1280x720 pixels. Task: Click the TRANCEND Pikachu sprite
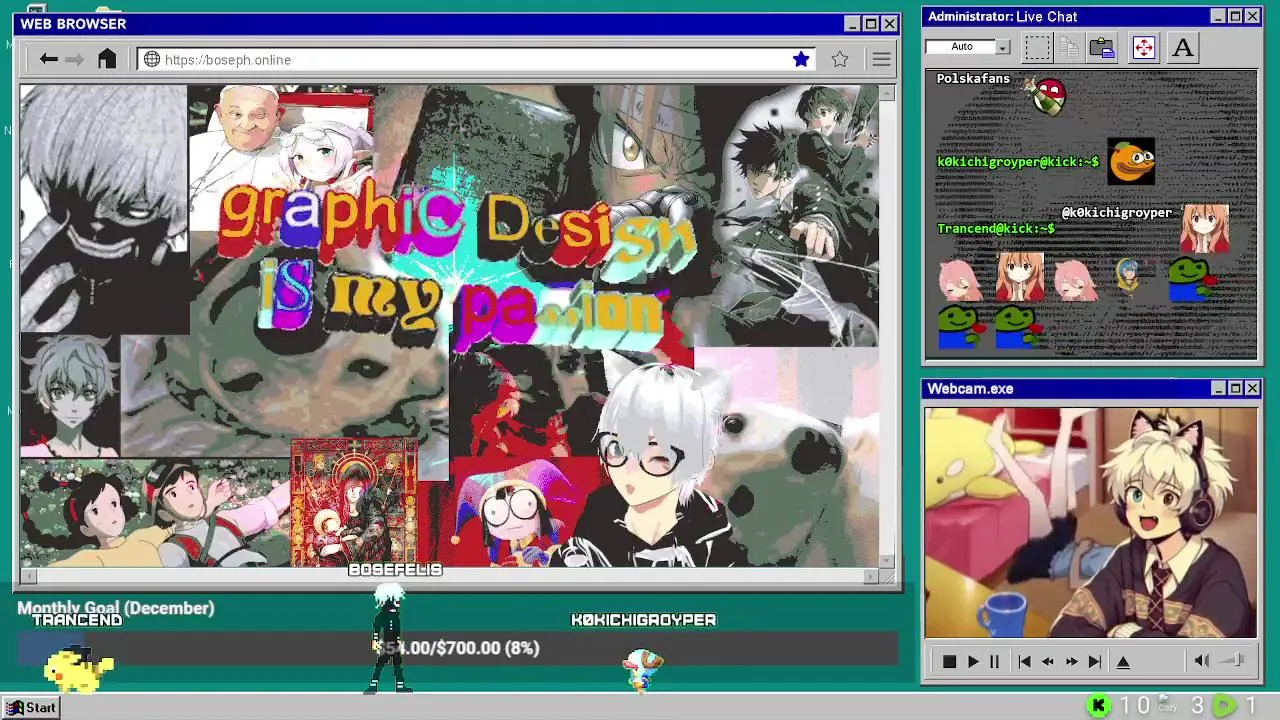tap(79, 668)
